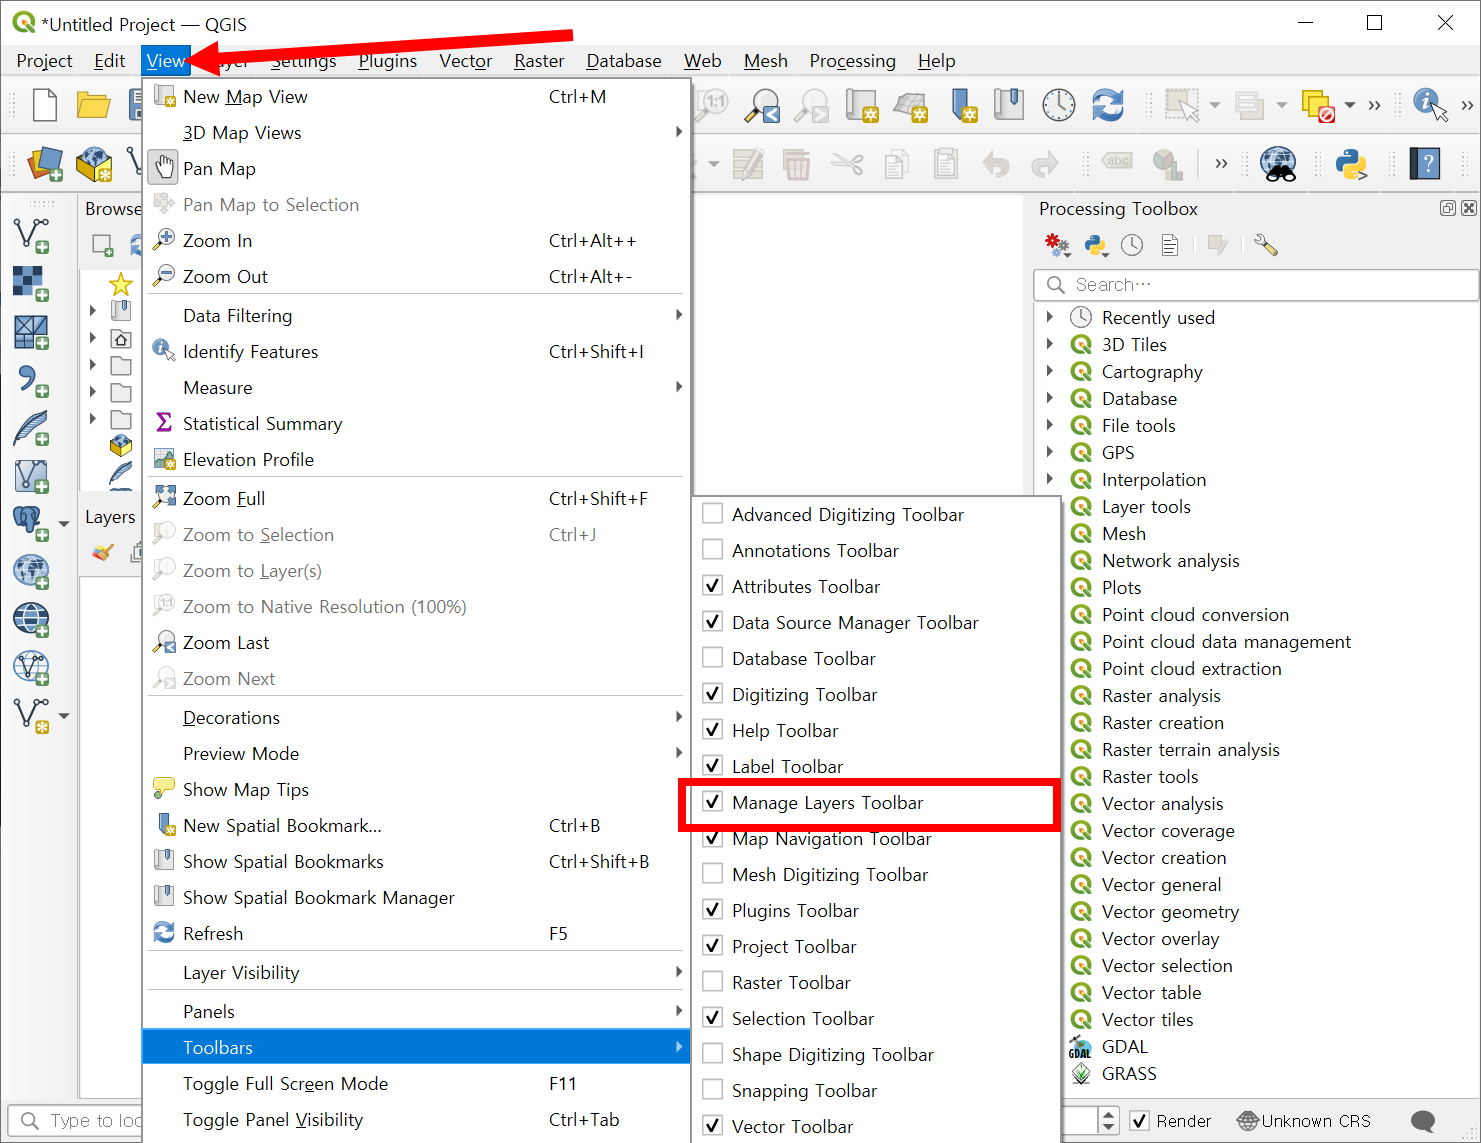Open the MetaSearch globe with binoculars icon
The height and width of the screenshot is (1143, 1481).
point(1279,164)
